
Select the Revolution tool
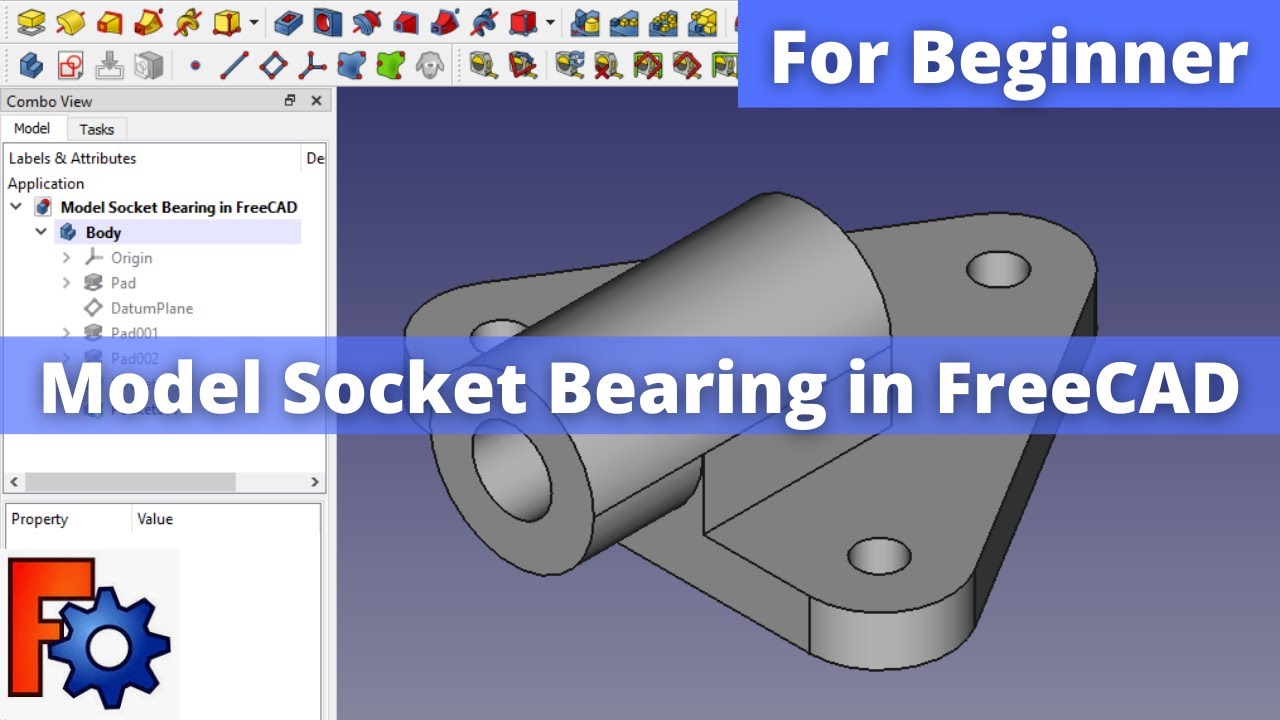(69, 20)
